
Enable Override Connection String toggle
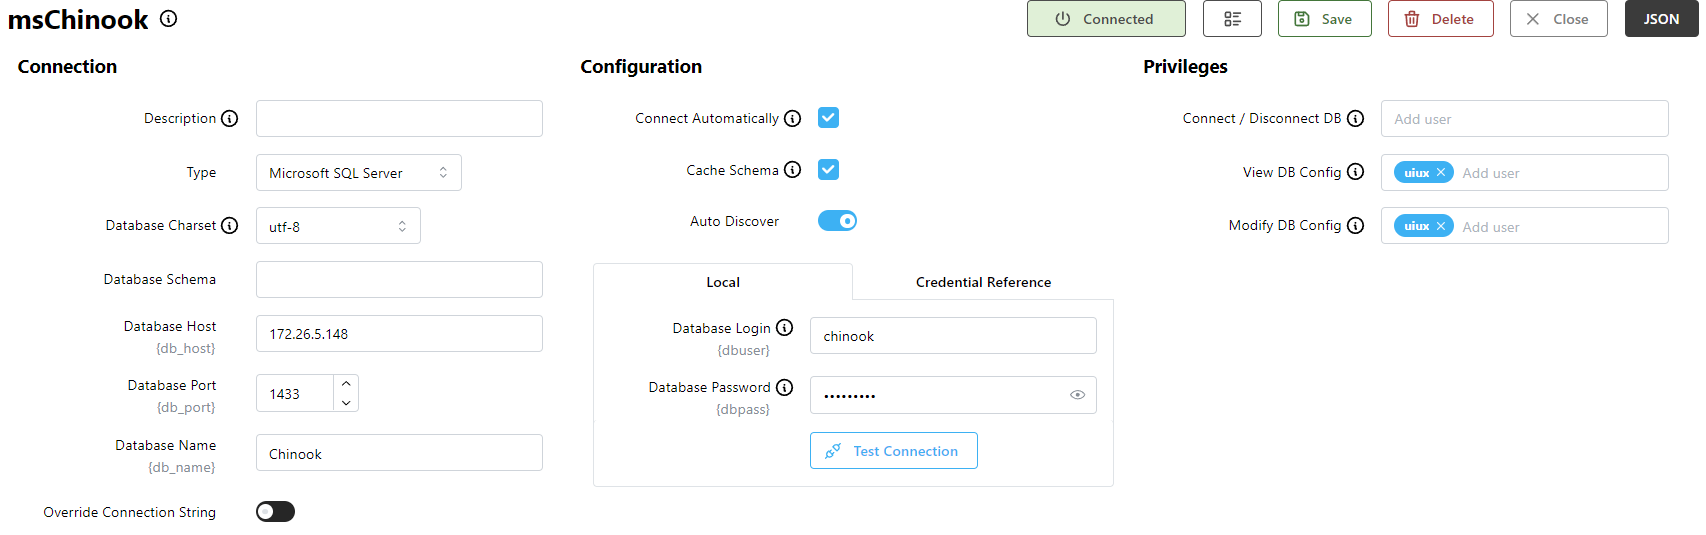[x=275, y=512]
